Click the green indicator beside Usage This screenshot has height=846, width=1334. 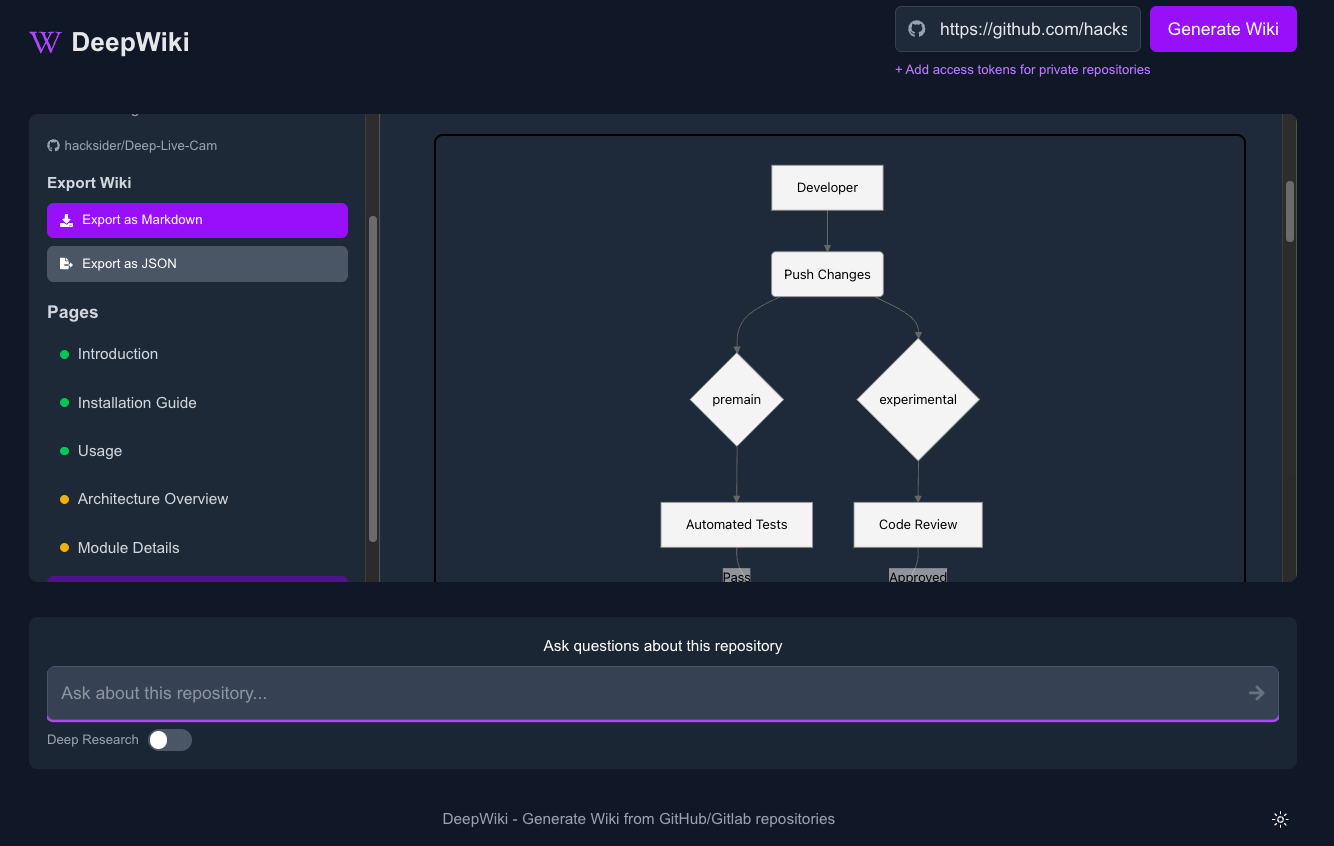pyautogui.click(x=63, y=451)
